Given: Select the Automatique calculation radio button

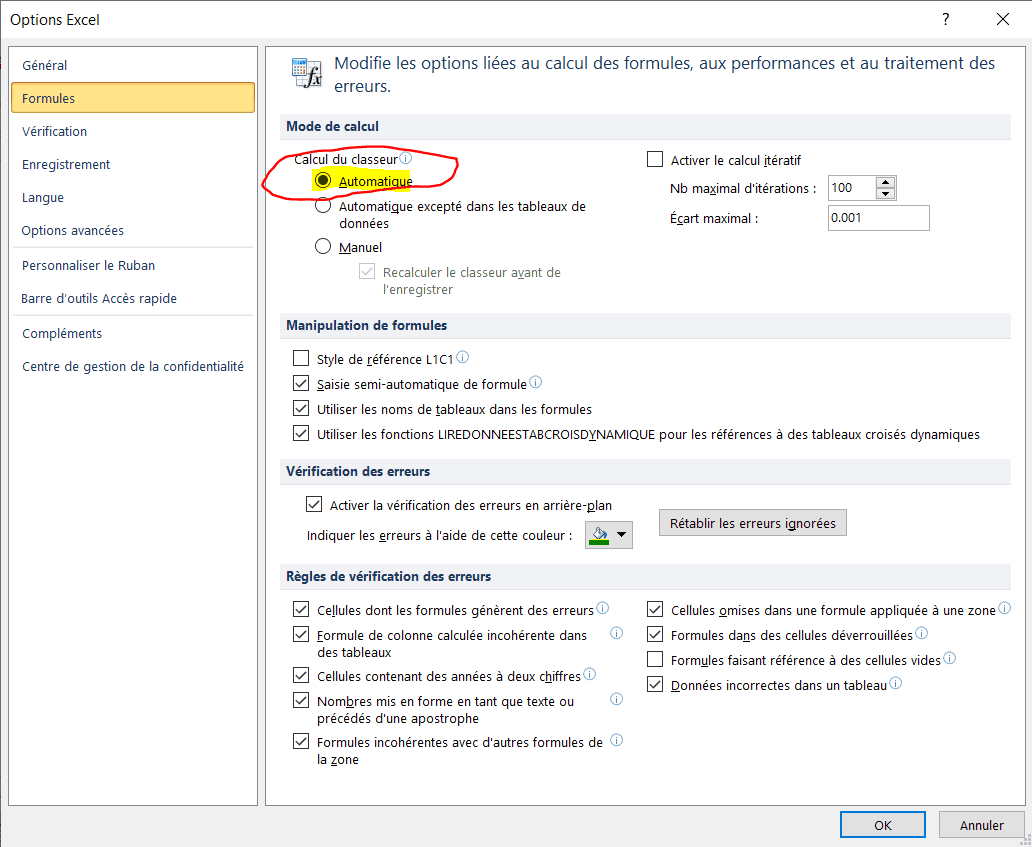Looking at the screenshot, I should tap(322, 180).
